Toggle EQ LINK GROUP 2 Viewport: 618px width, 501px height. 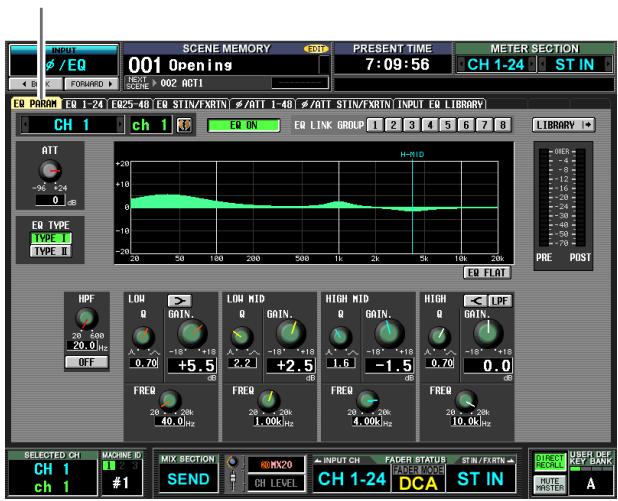[393, 125]
